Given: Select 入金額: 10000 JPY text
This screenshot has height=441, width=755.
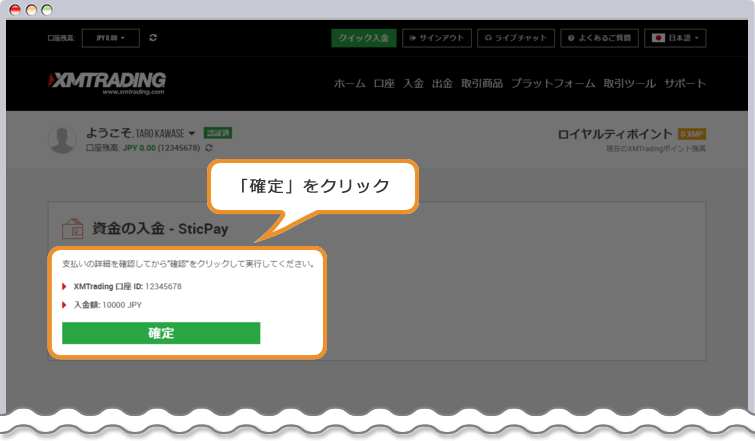Looking at the screenshot, I should pyautogui.click(x=107, y=305).
